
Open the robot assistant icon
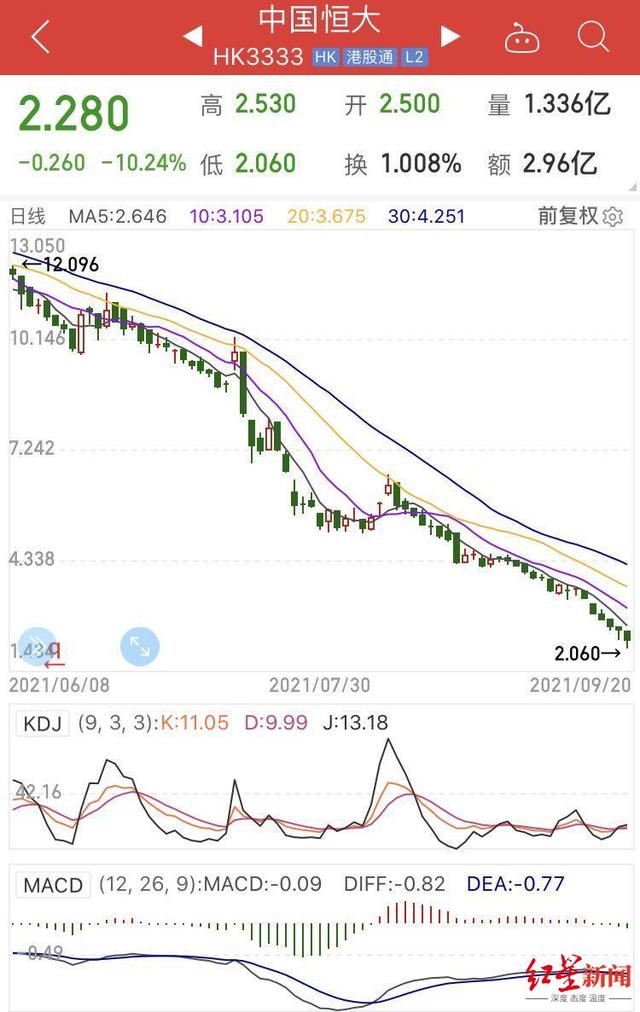(x=521, y=37)
